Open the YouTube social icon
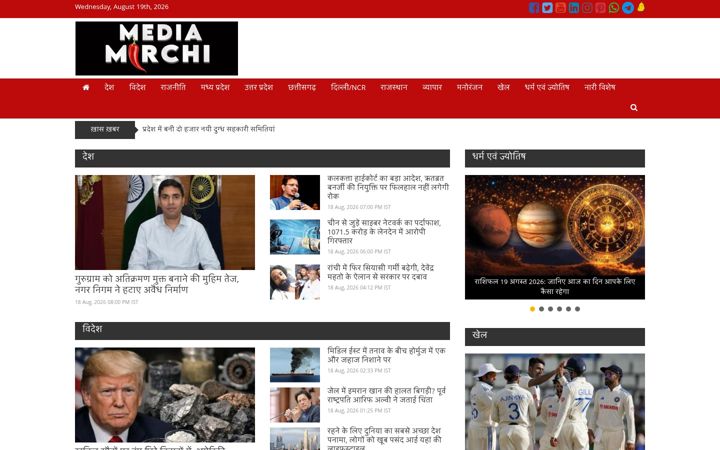The height and width of the screenshot is (450, 720). point(560,8)
